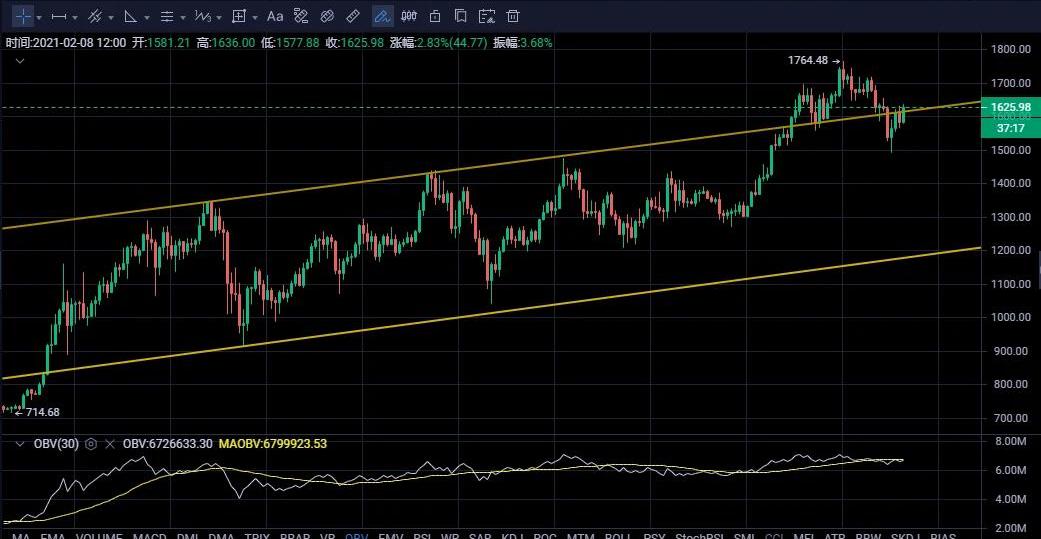Open the OBV indicator settings gear

91,444
